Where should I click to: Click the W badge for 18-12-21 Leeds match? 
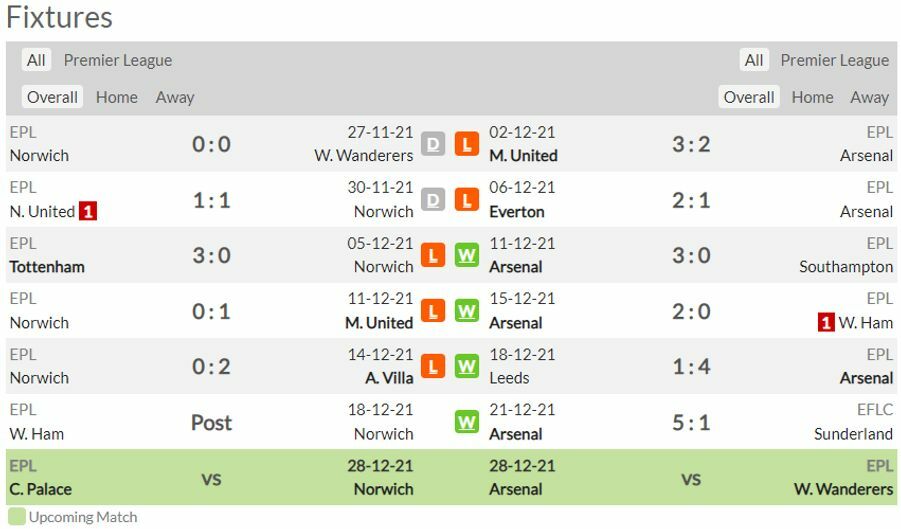[466, 366]
